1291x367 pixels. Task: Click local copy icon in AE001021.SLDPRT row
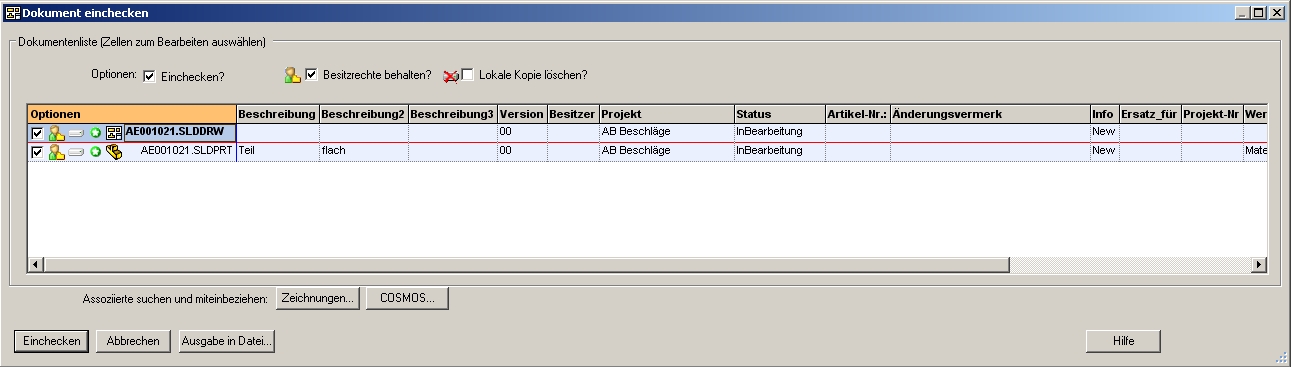[x=76, y=152]
